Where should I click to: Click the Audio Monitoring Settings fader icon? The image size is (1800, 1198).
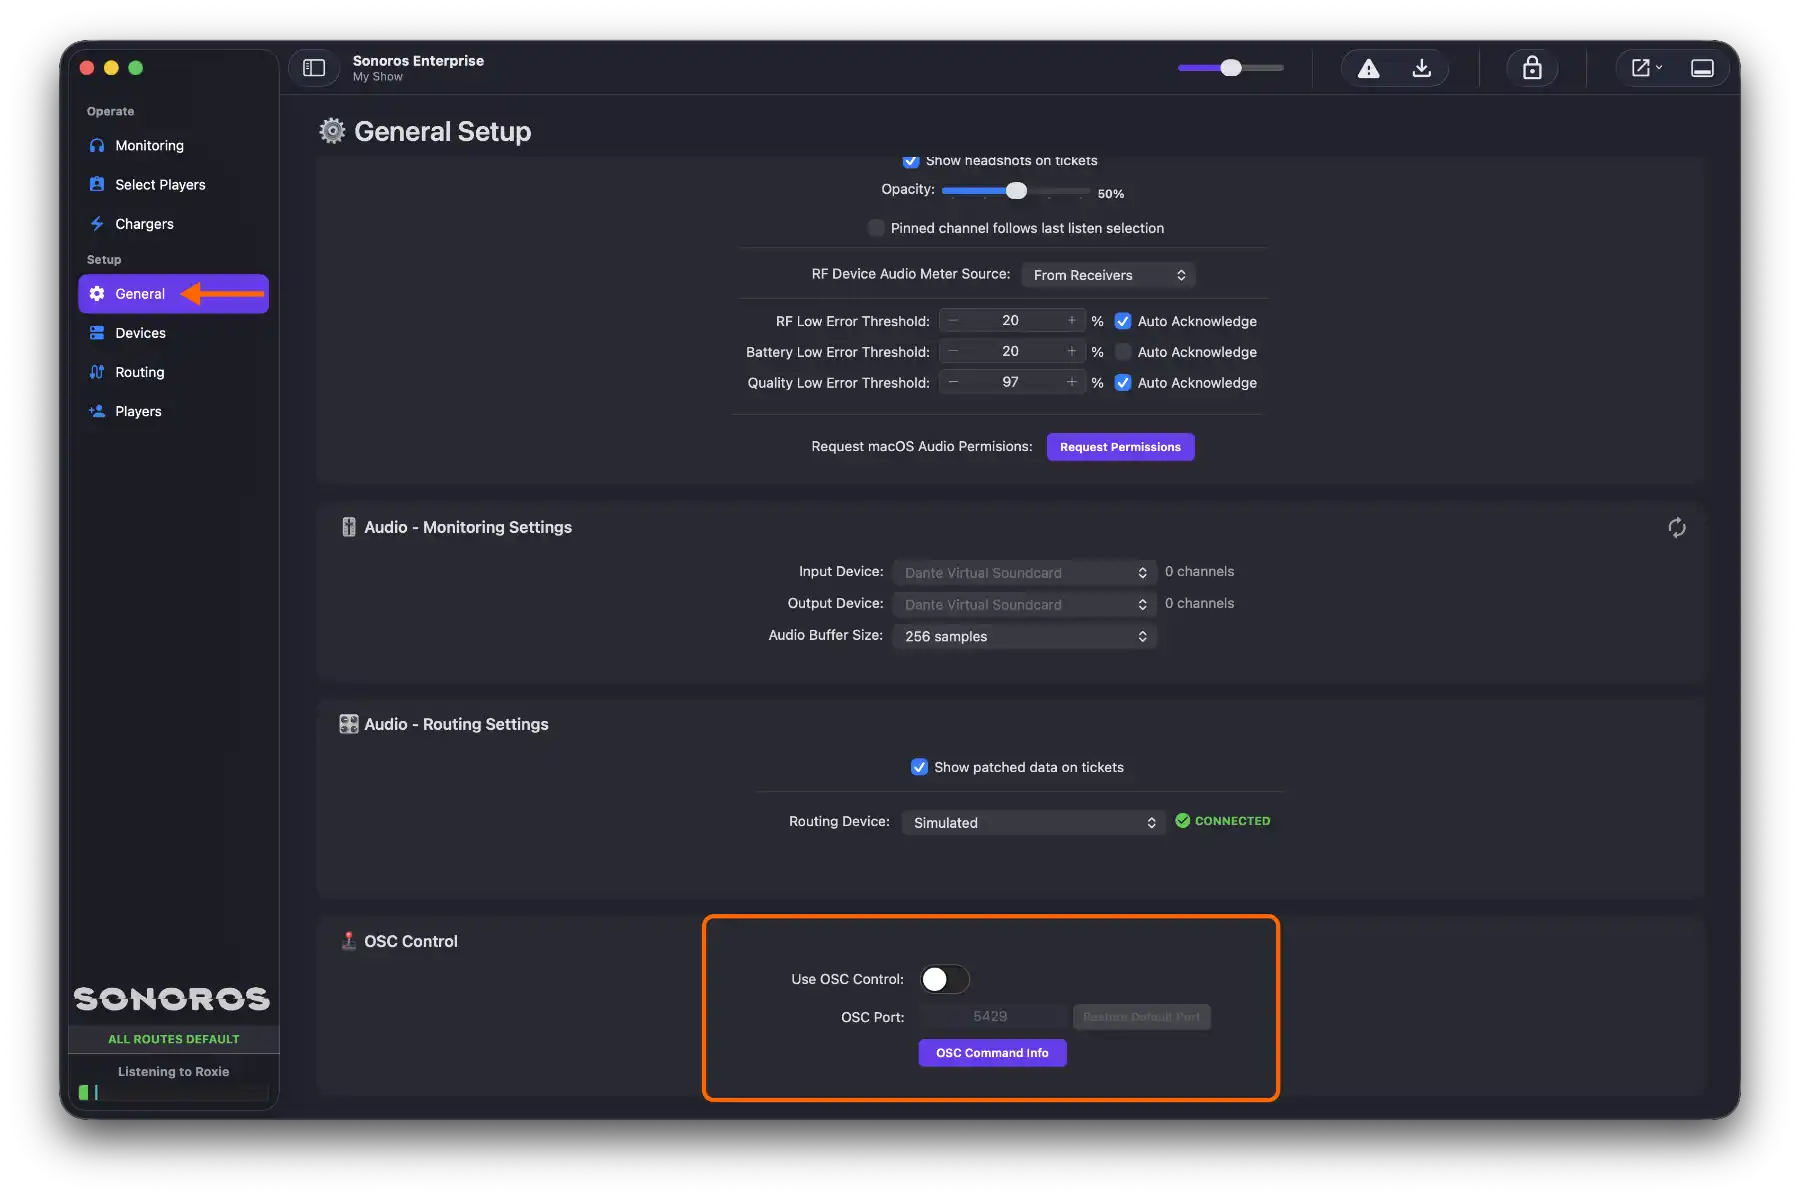point(349,527)
